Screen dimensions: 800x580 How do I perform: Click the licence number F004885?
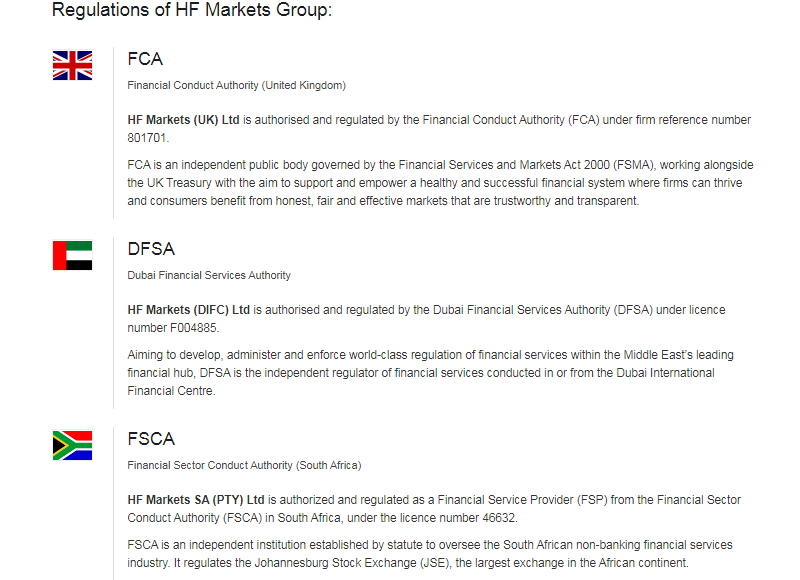(193, 328)
